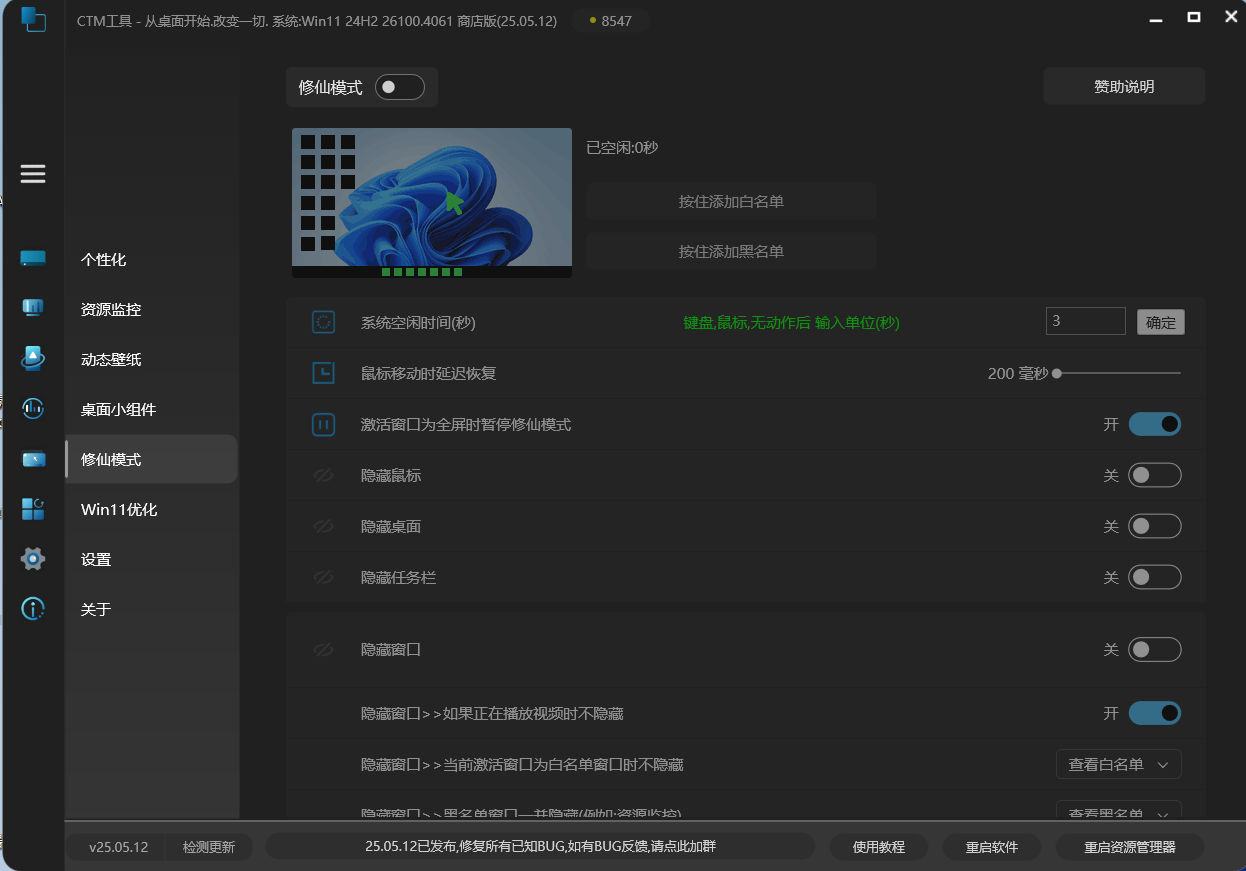Click the settings gear sidebar icon
Image resolution: width=1246 pixels, height=871 pixels.
(x=33, y=559)
